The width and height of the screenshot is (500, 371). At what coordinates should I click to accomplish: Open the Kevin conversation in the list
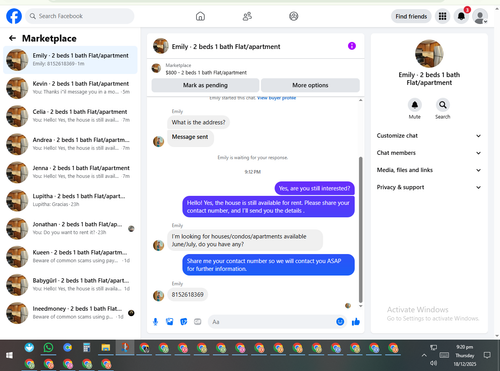pyautogui.click(x=70, y=88)
